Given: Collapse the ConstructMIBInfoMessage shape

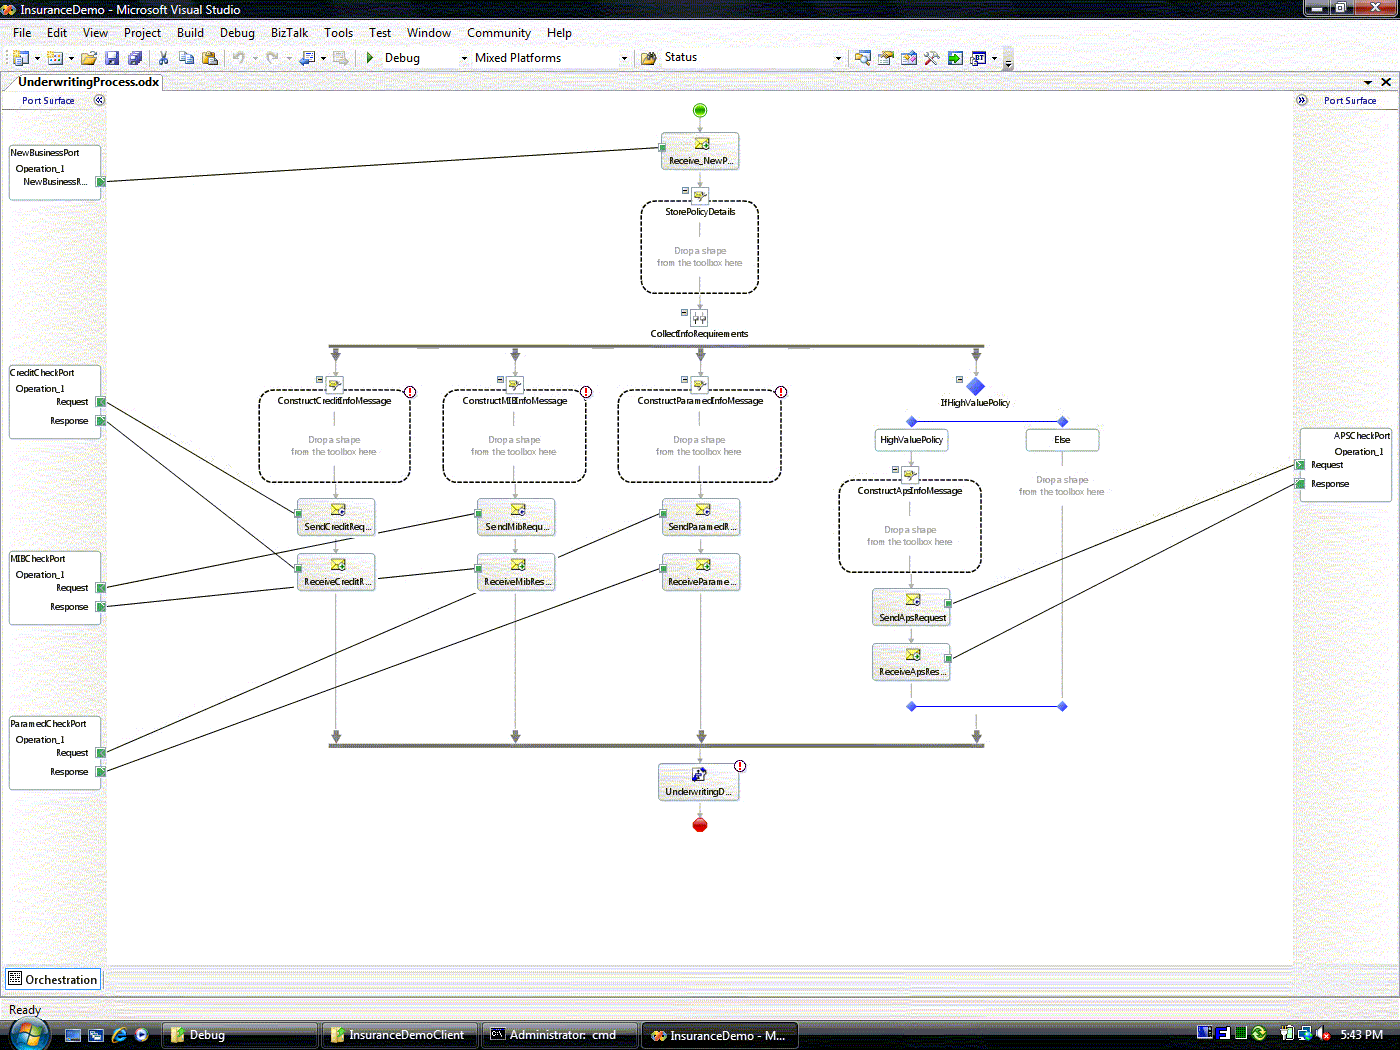Looking at the screenshot, I should tap(500, 379).
